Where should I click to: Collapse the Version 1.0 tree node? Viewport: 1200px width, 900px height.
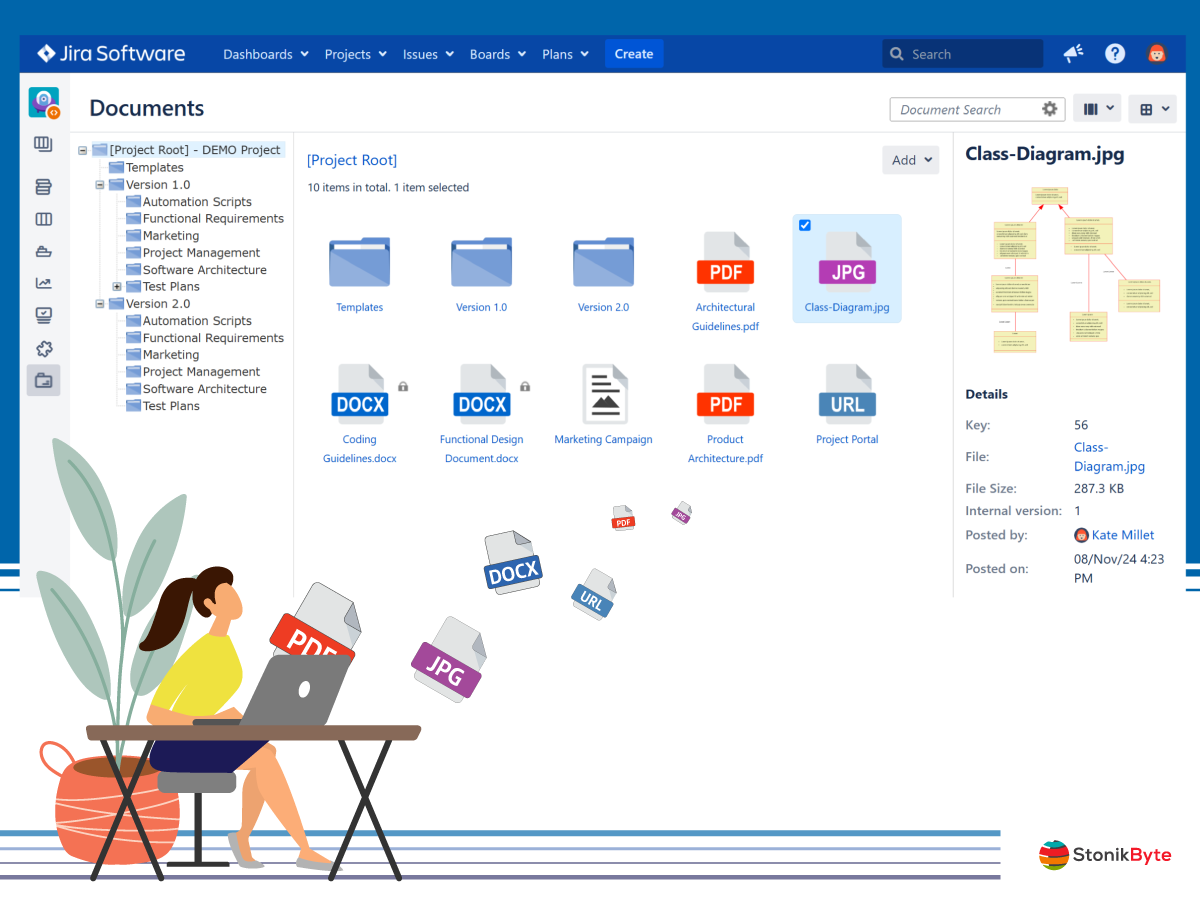[x=99, y=184]
